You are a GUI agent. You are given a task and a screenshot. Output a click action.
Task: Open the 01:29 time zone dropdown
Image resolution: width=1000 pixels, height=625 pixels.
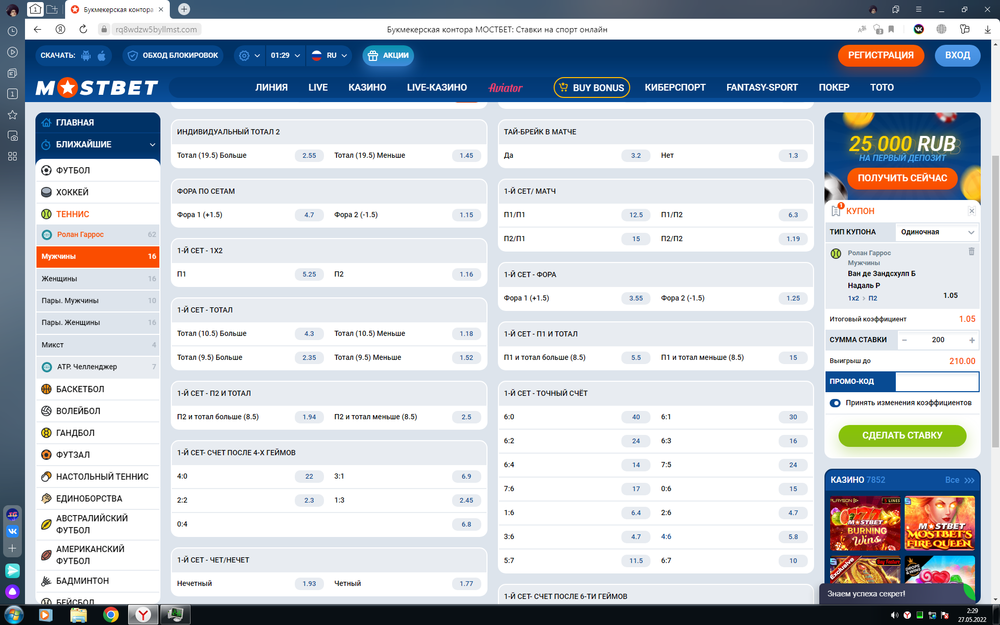[x=284, y=55]
